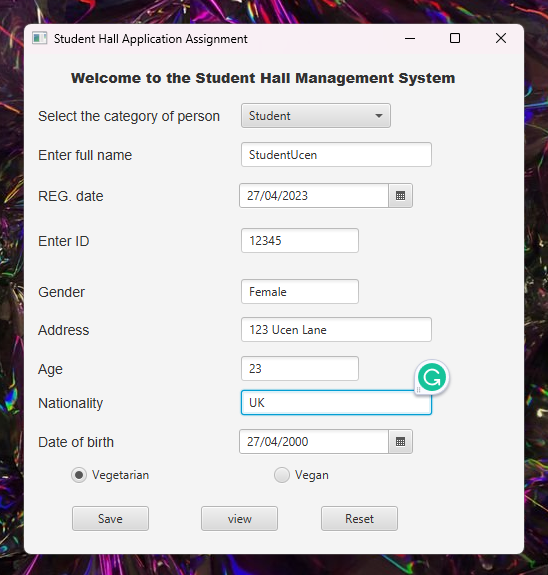Screen dimensions: 548x575
Task: Click the green Grammarly icon
Action: pyautogui.click(x=432, y=377)
